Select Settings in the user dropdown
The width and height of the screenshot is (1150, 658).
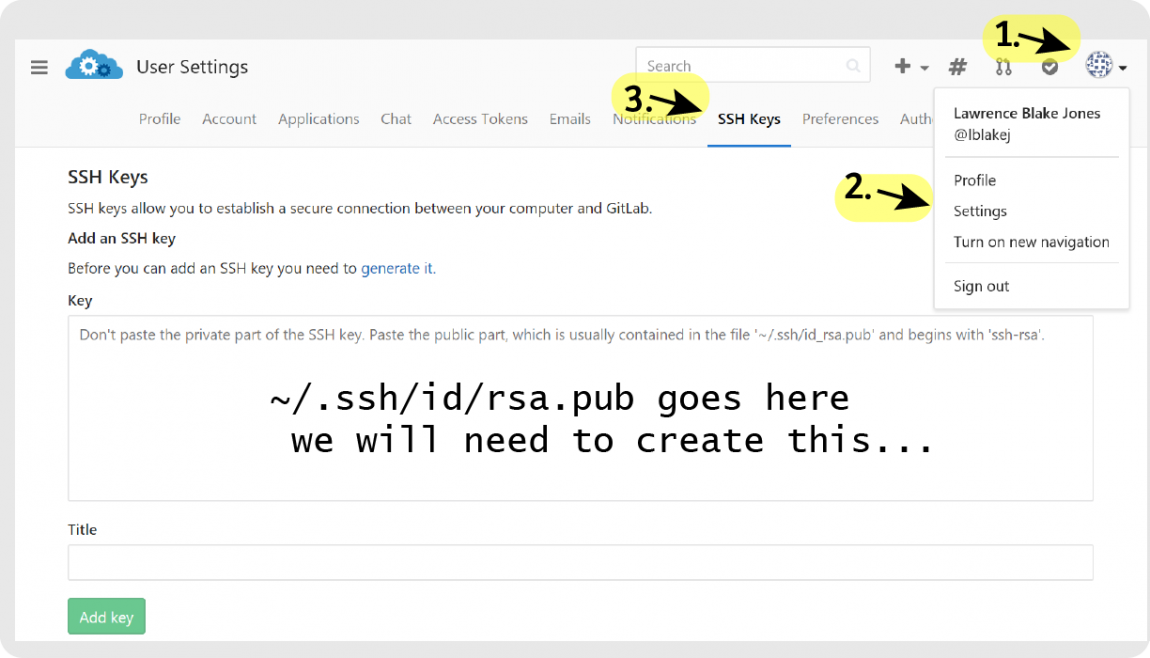coord(980,211)
